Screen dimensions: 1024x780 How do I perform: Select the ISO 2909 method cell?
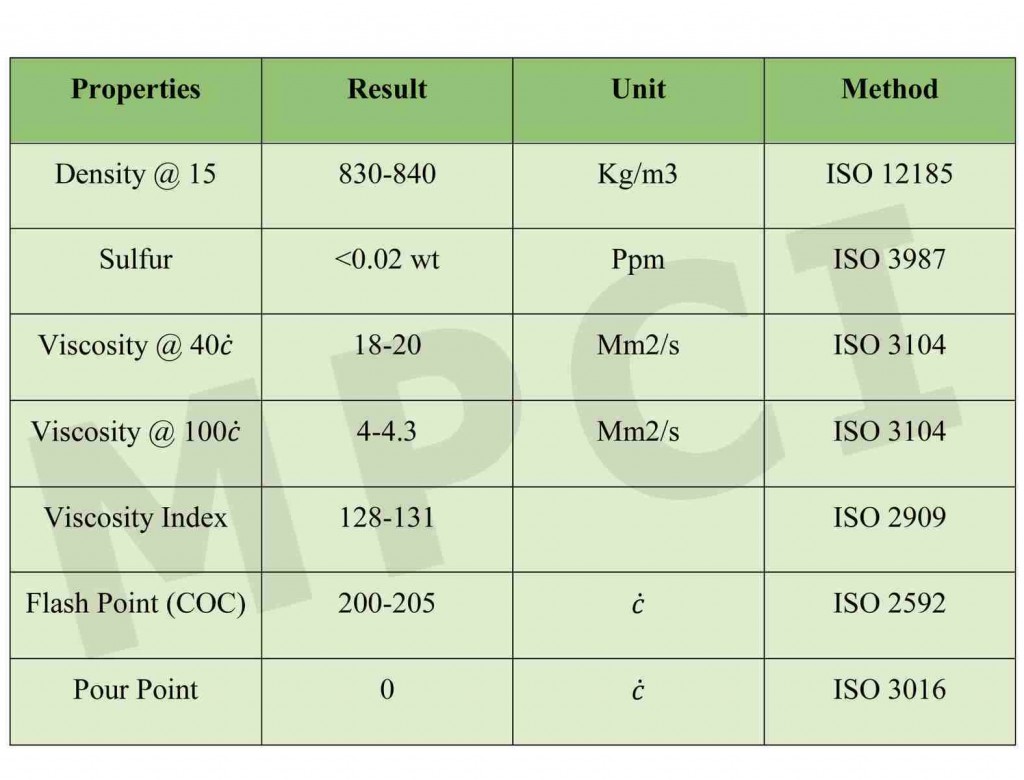(x=889, y=518)
